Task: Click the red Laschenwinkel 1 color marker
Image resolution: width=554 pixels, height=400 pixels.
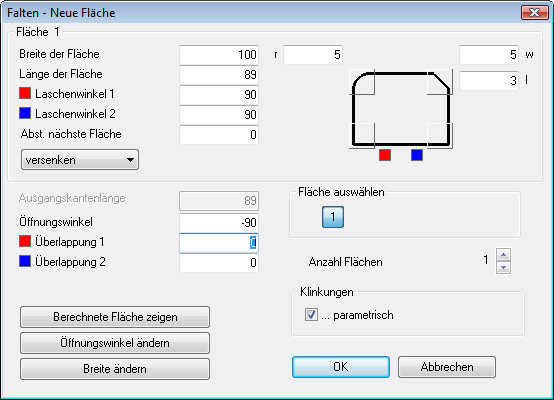Action: pos(25,93)
